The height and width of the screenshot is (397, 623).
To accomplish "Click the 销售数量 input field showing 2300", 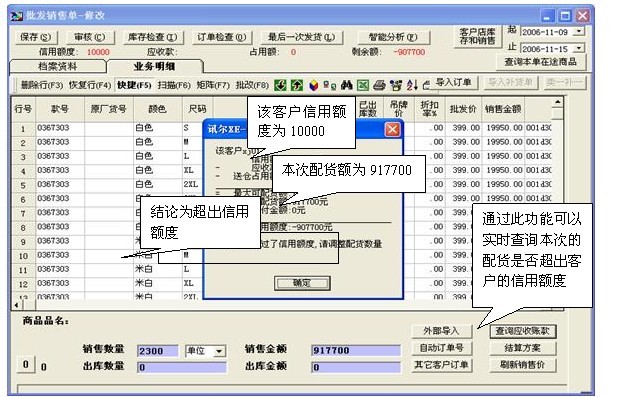I will click(x=157, y=351).
